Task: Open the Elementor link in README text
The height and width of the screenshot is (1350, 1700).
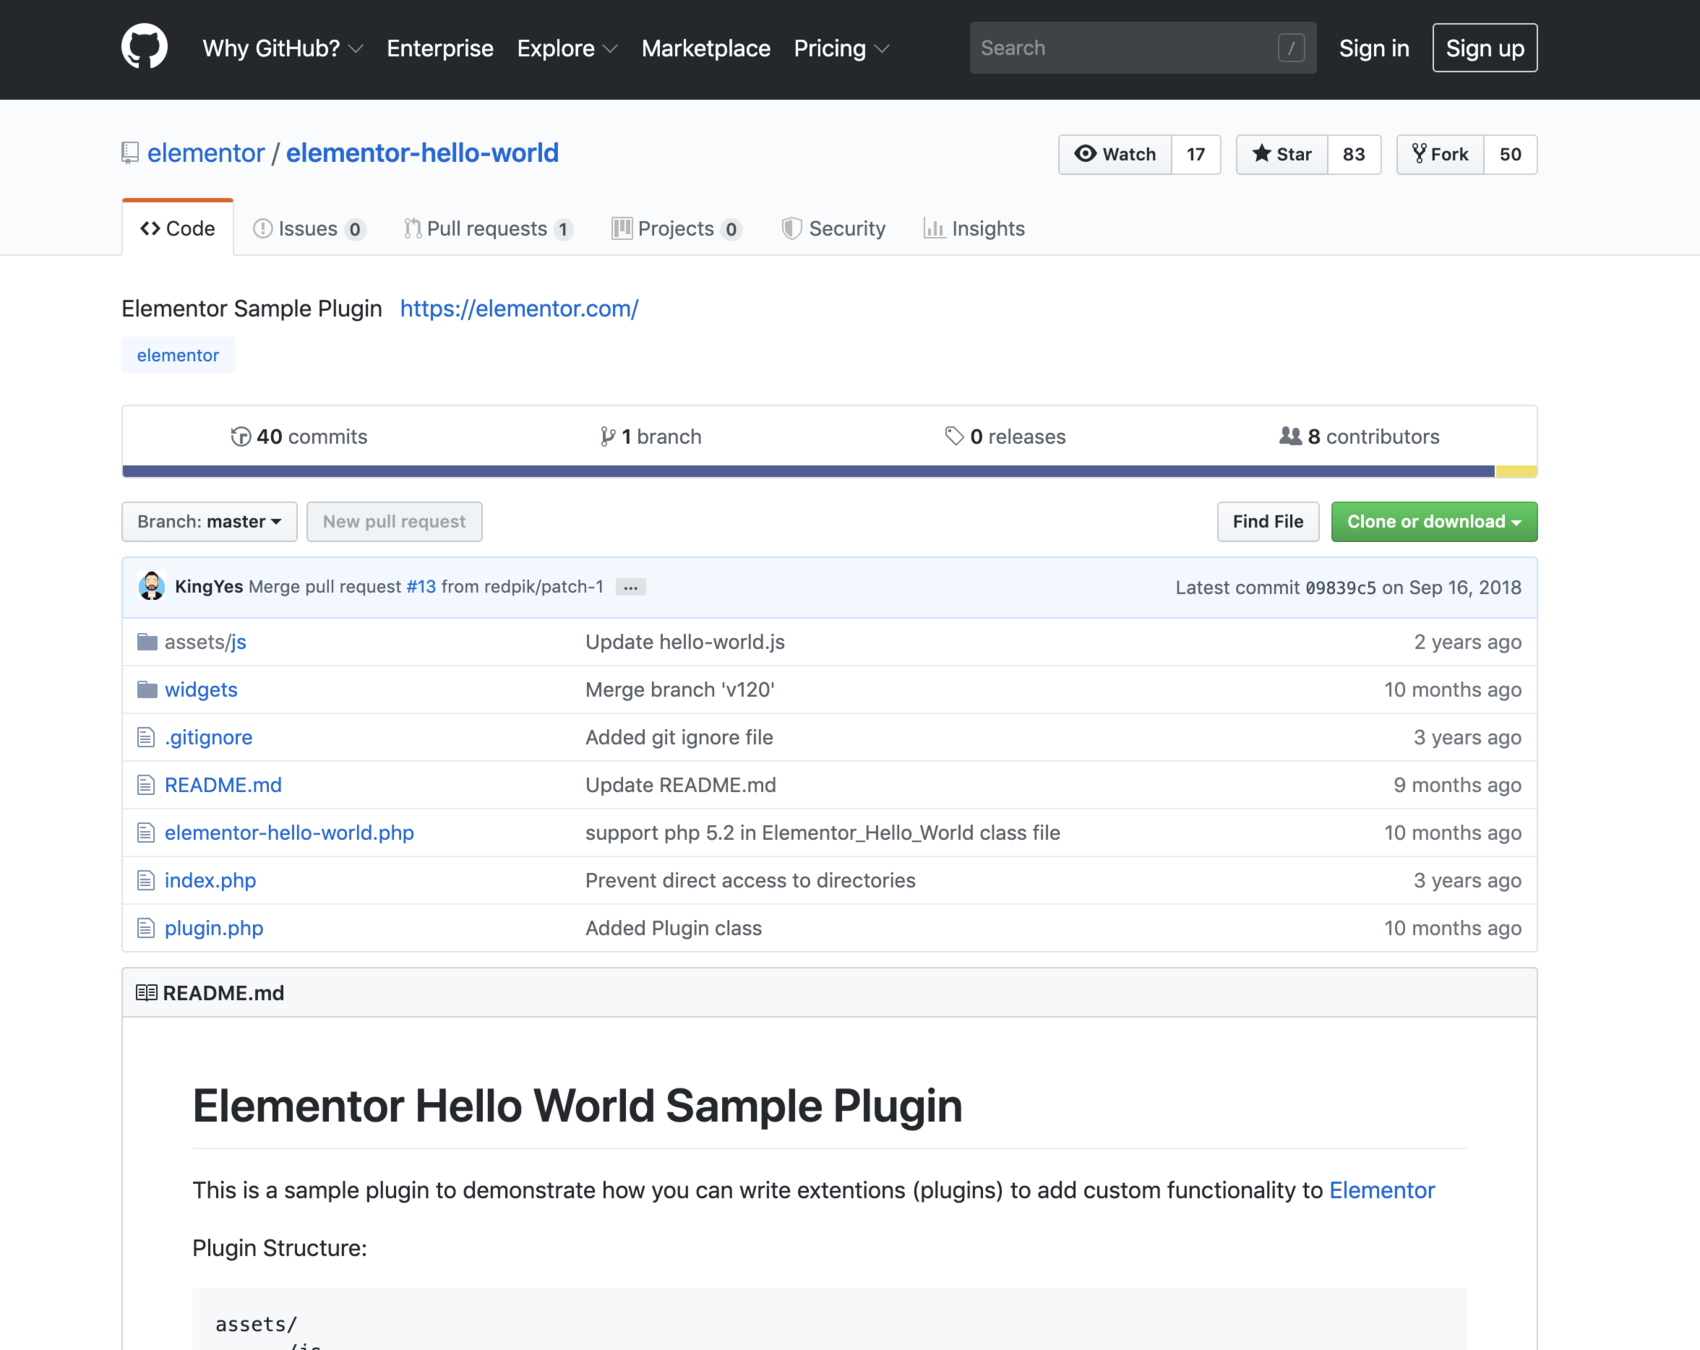Action: pyautogui.click(x=1382, y=1190)
